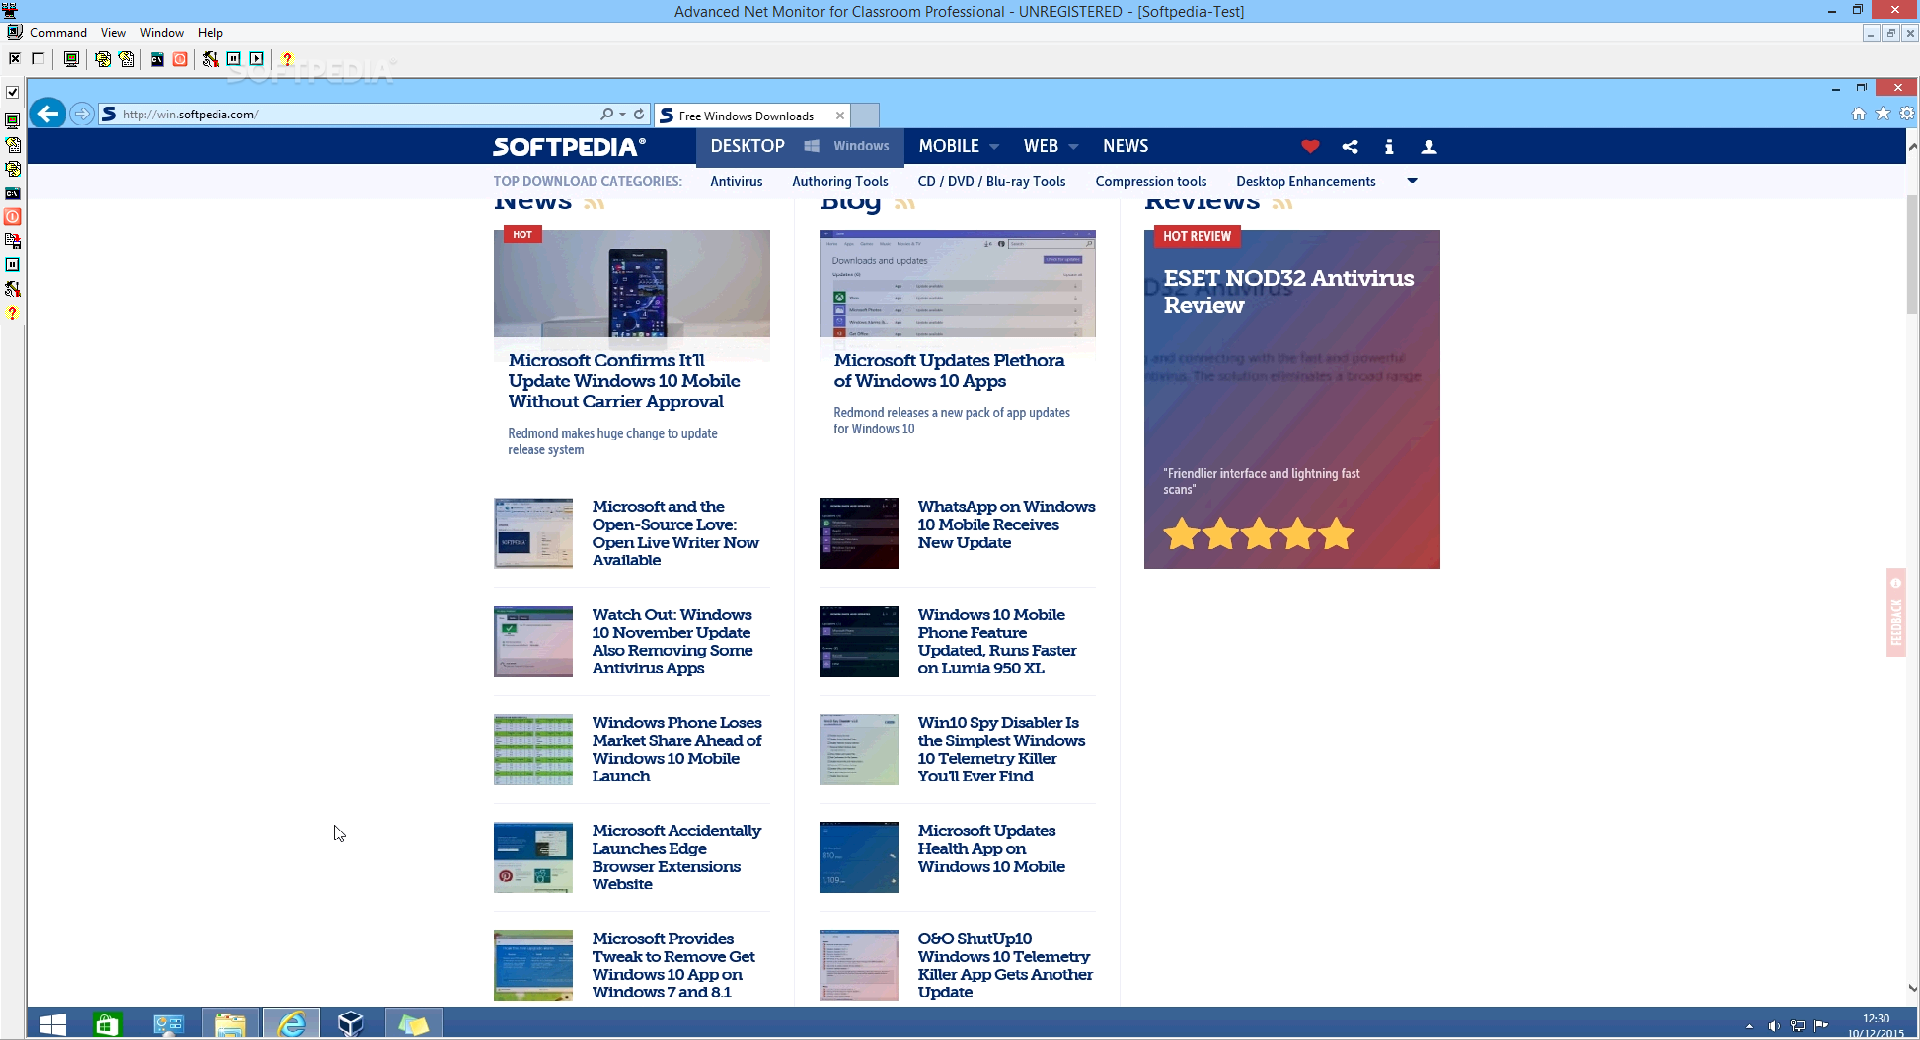
Task: Toggle the checkmark box in left sidebar
Action: [x=13, y=93]
